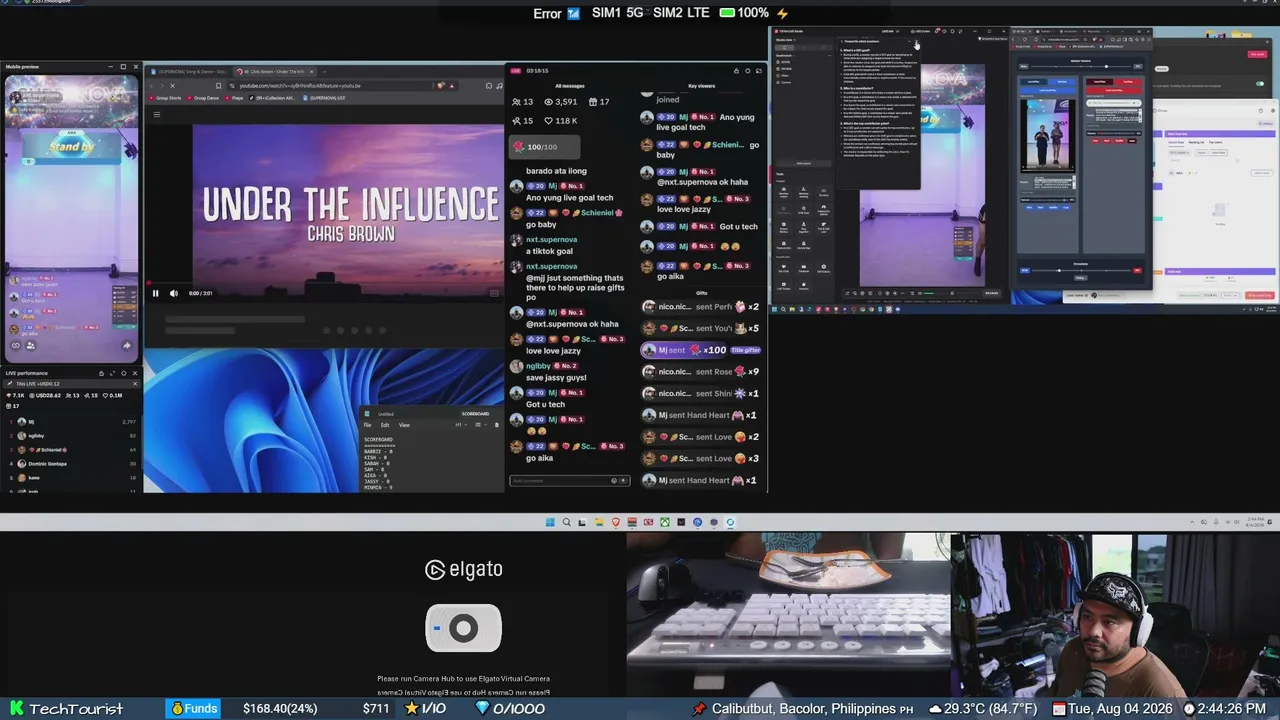Click the gift count 17 icon

[x=599, y=102]
